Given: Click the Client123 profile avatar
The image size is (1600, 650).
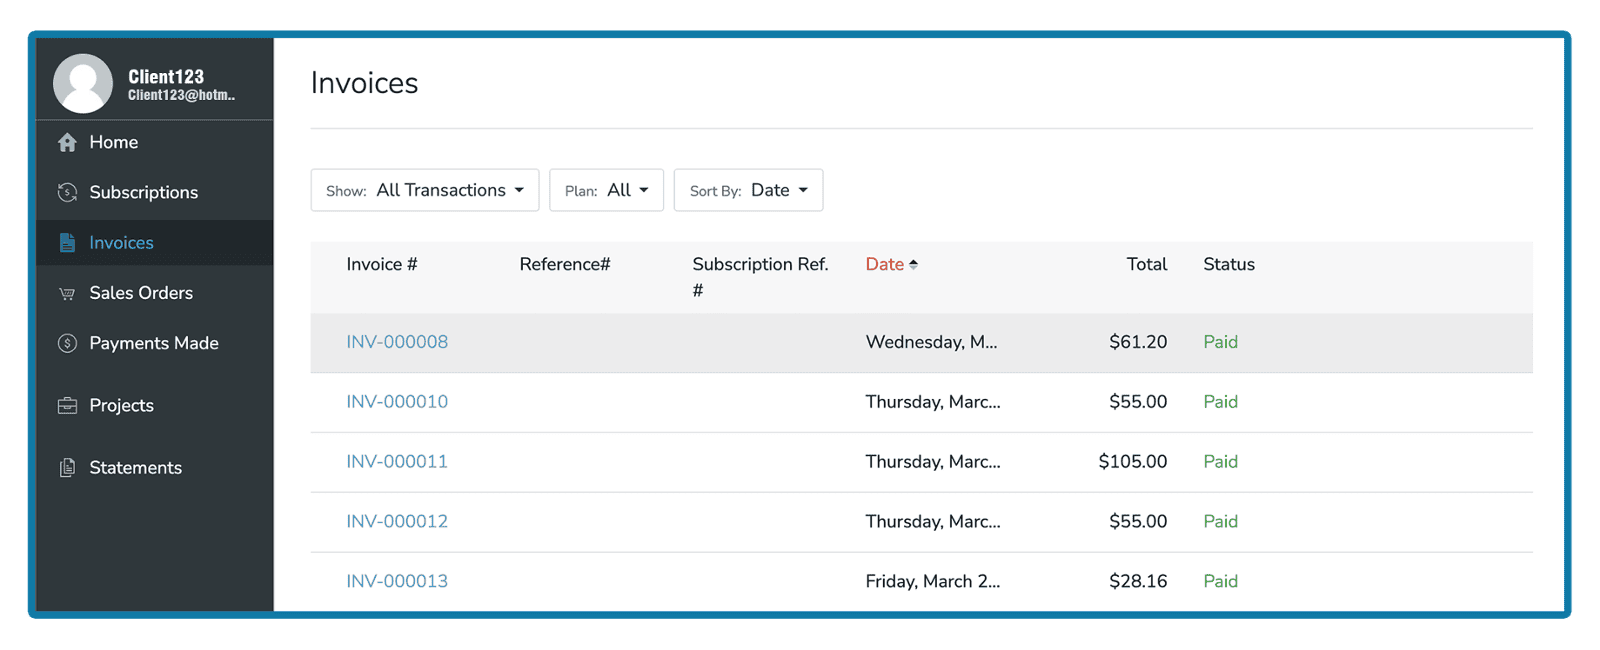Looking at the screenshot, I should coord(83,83).
